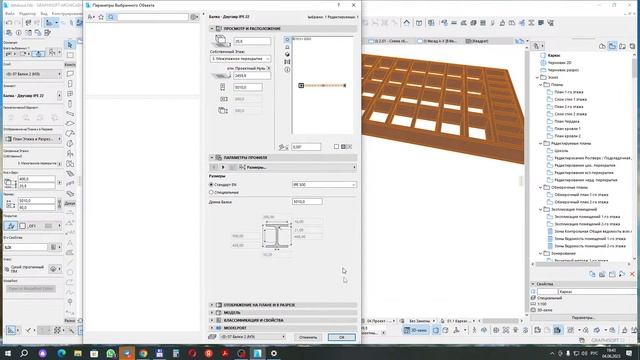This screenshot has width=640, height=360.
Task: Click the OK button
Action: (342, 337)
